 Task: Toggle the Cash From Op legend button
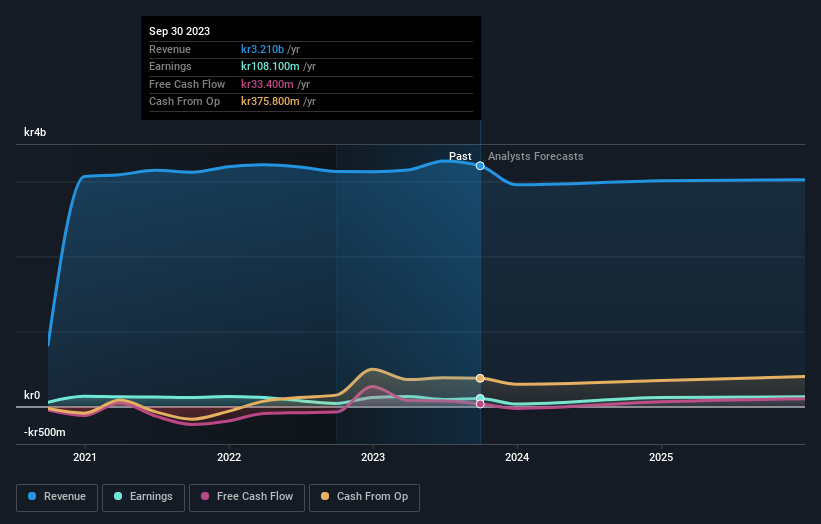coord(364,497)
